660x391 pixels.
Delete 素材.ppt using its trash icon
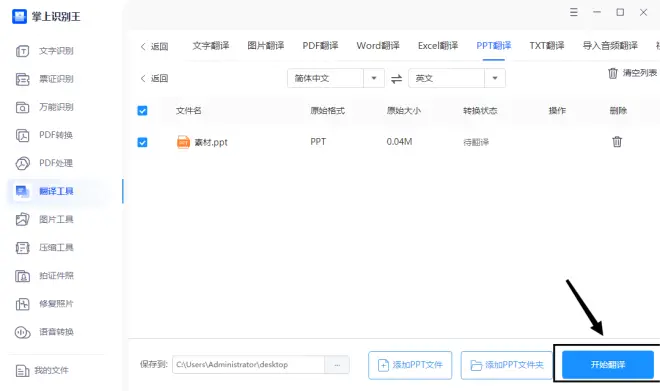click(617, 141)
